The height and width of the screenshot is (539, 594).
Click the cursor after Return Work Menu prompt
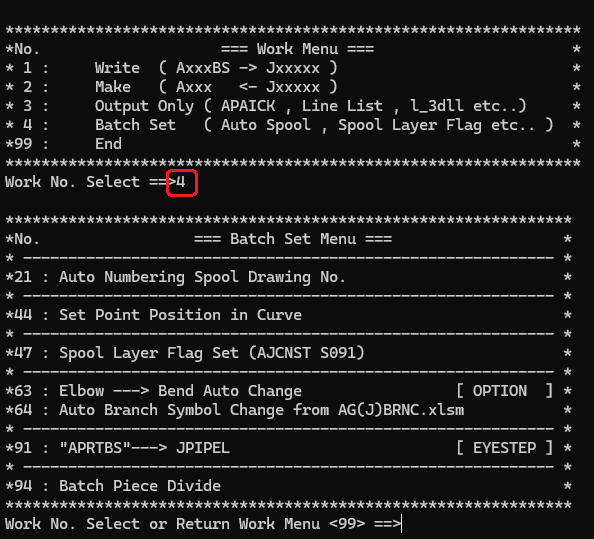coord(402,524)
